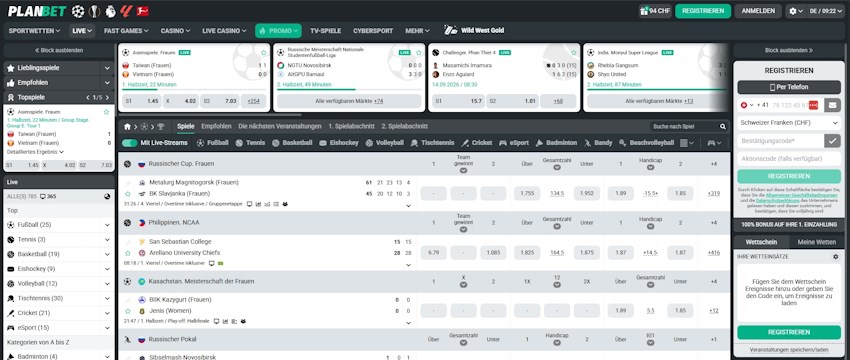Click Suche nach Spiel search field
This screenshot has width=850, height=360.
pyautogui.click(x=684, y=126)
